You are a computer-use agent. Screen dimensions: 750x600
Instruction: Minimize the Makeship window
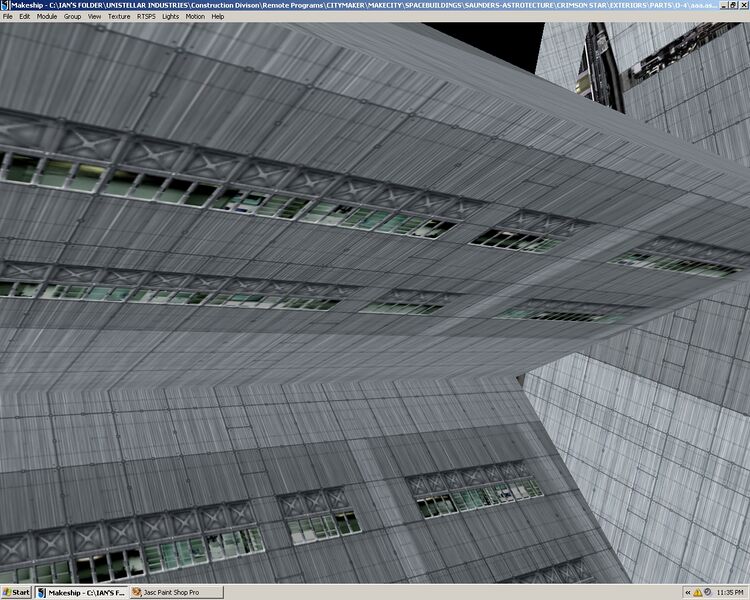pos(724,5)
